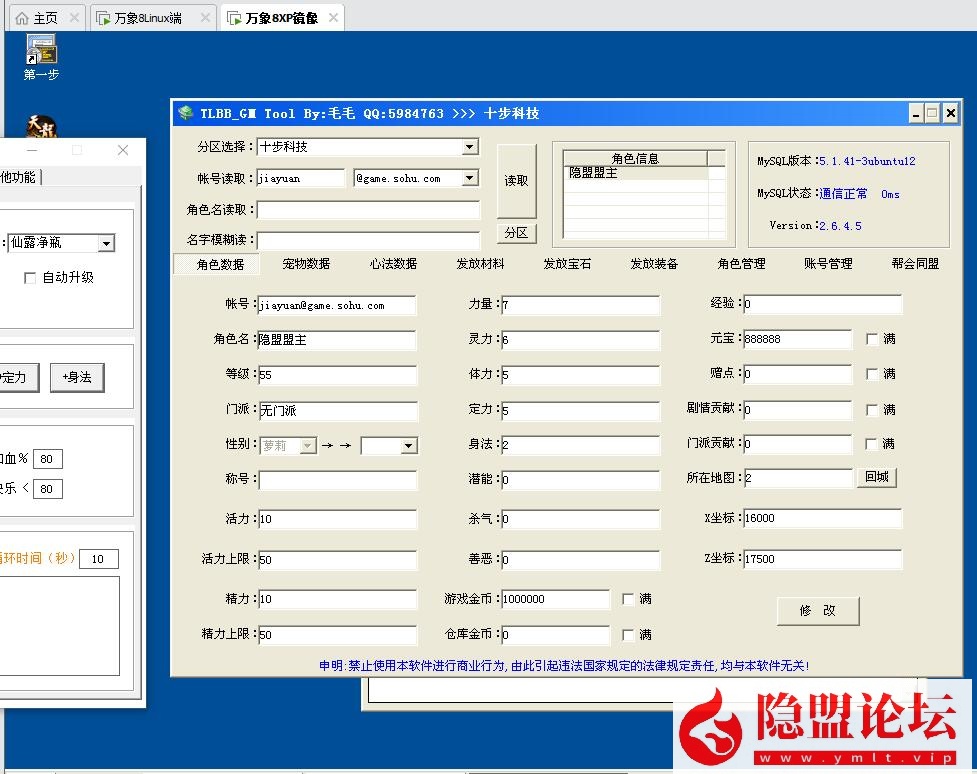Click the 修改 button to apply changes
Image resolution: width=977 pixels, height=774 pixels.
(x=818, y=611)
